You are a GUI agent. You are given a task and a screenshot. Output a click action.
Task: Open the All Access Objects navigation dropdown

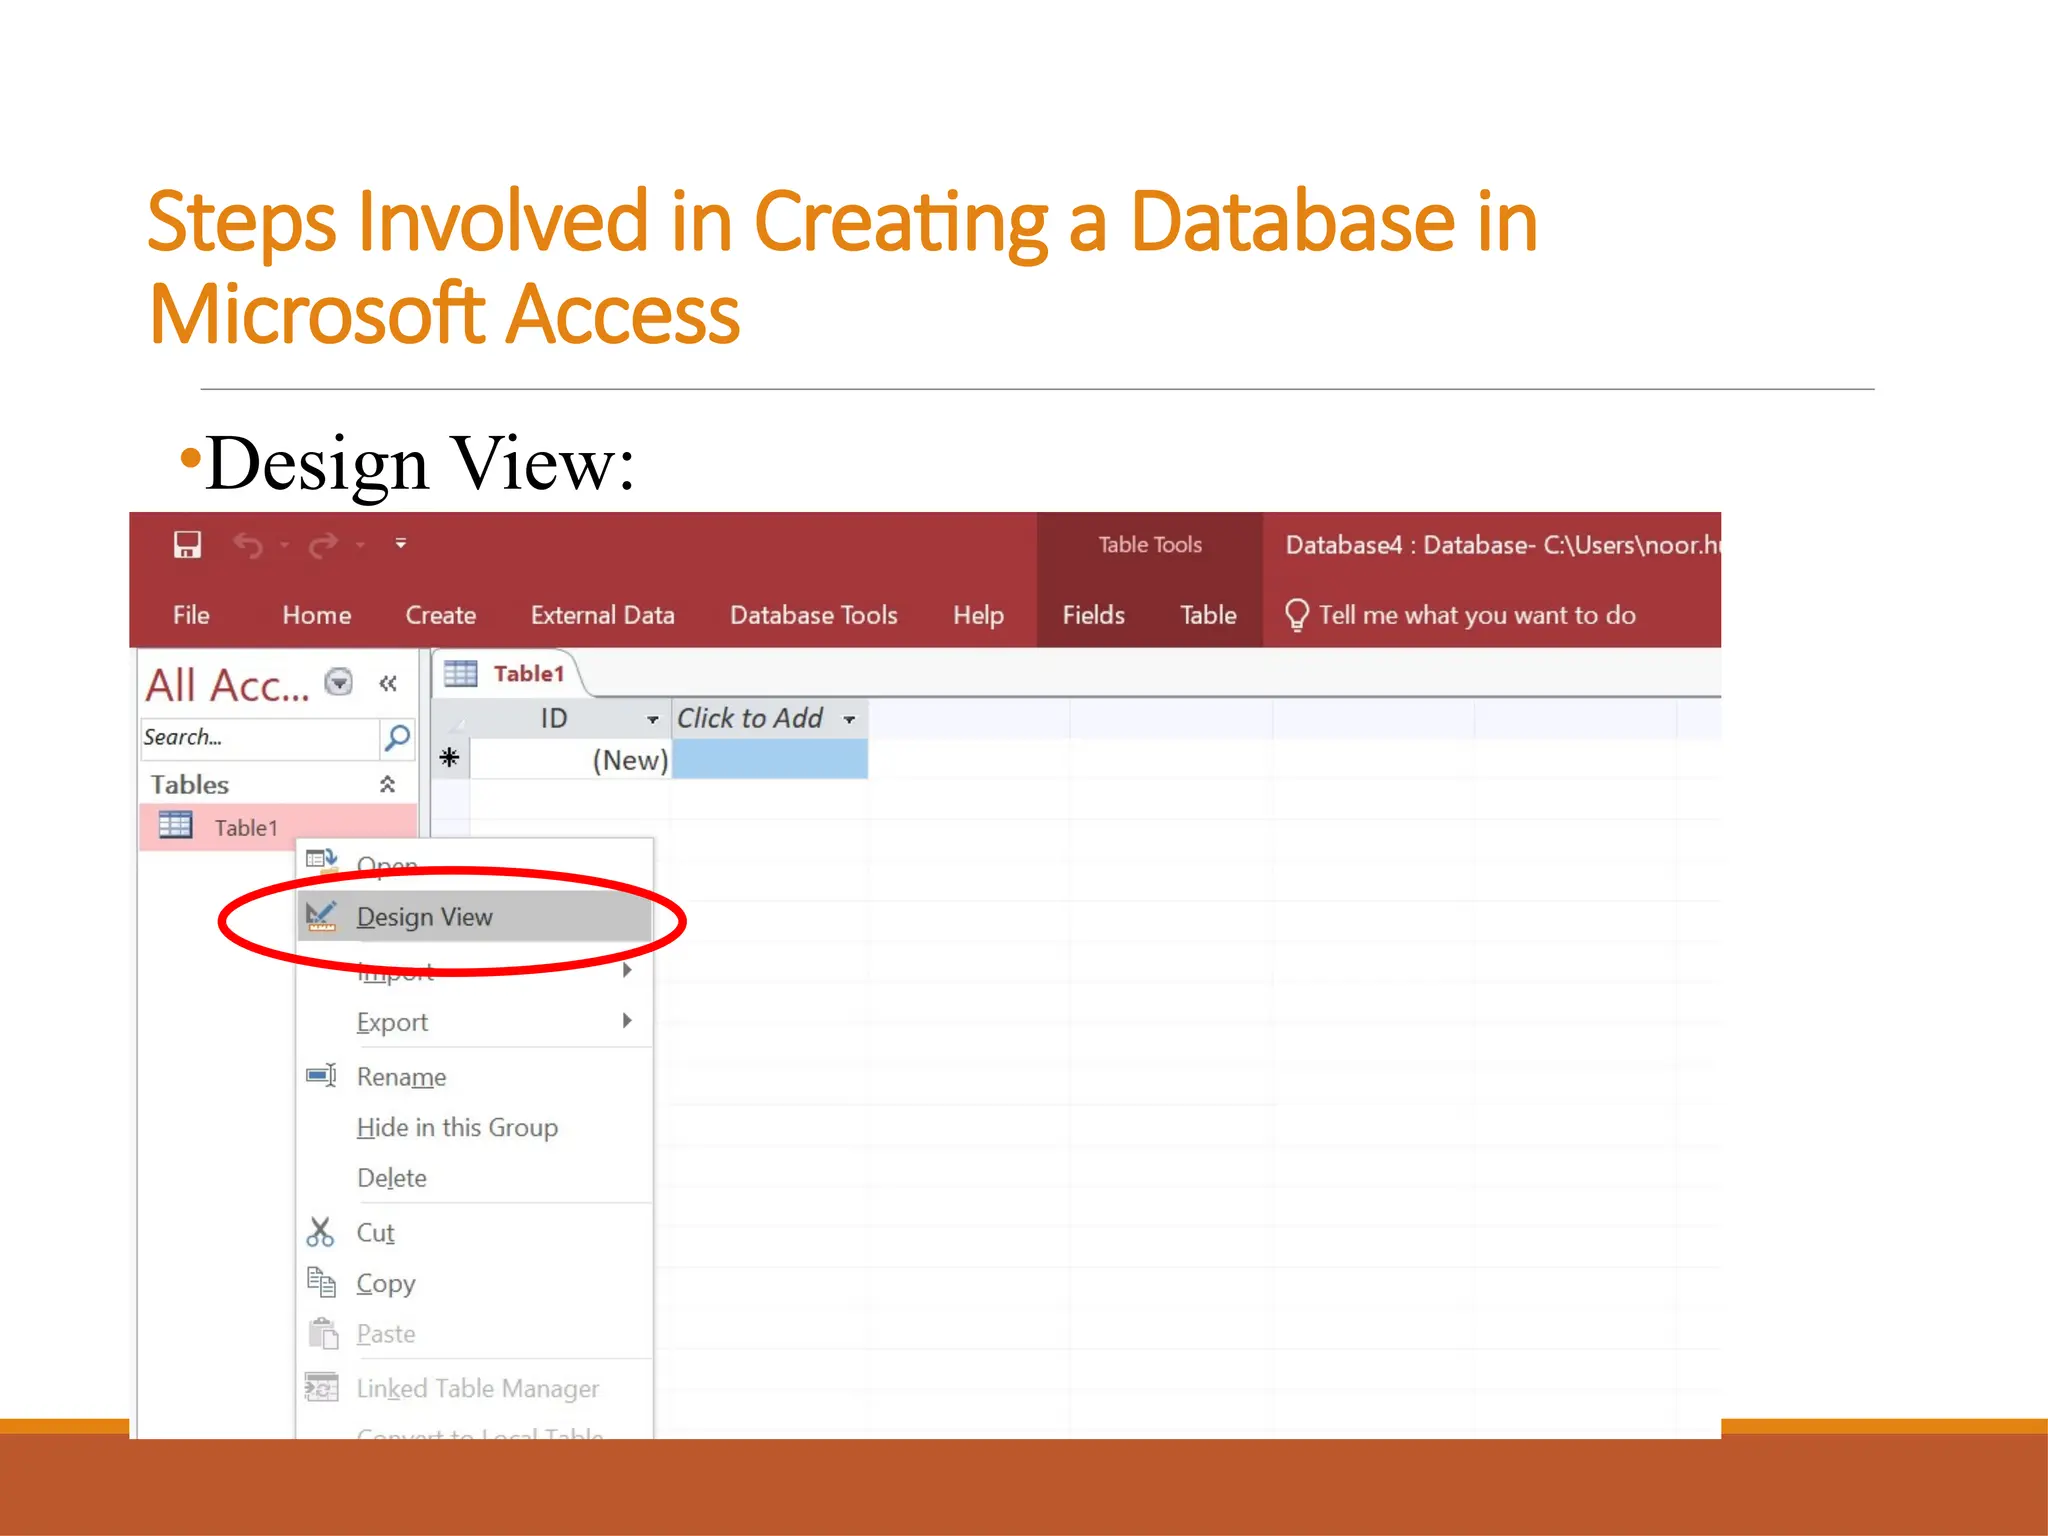[339, 682]
